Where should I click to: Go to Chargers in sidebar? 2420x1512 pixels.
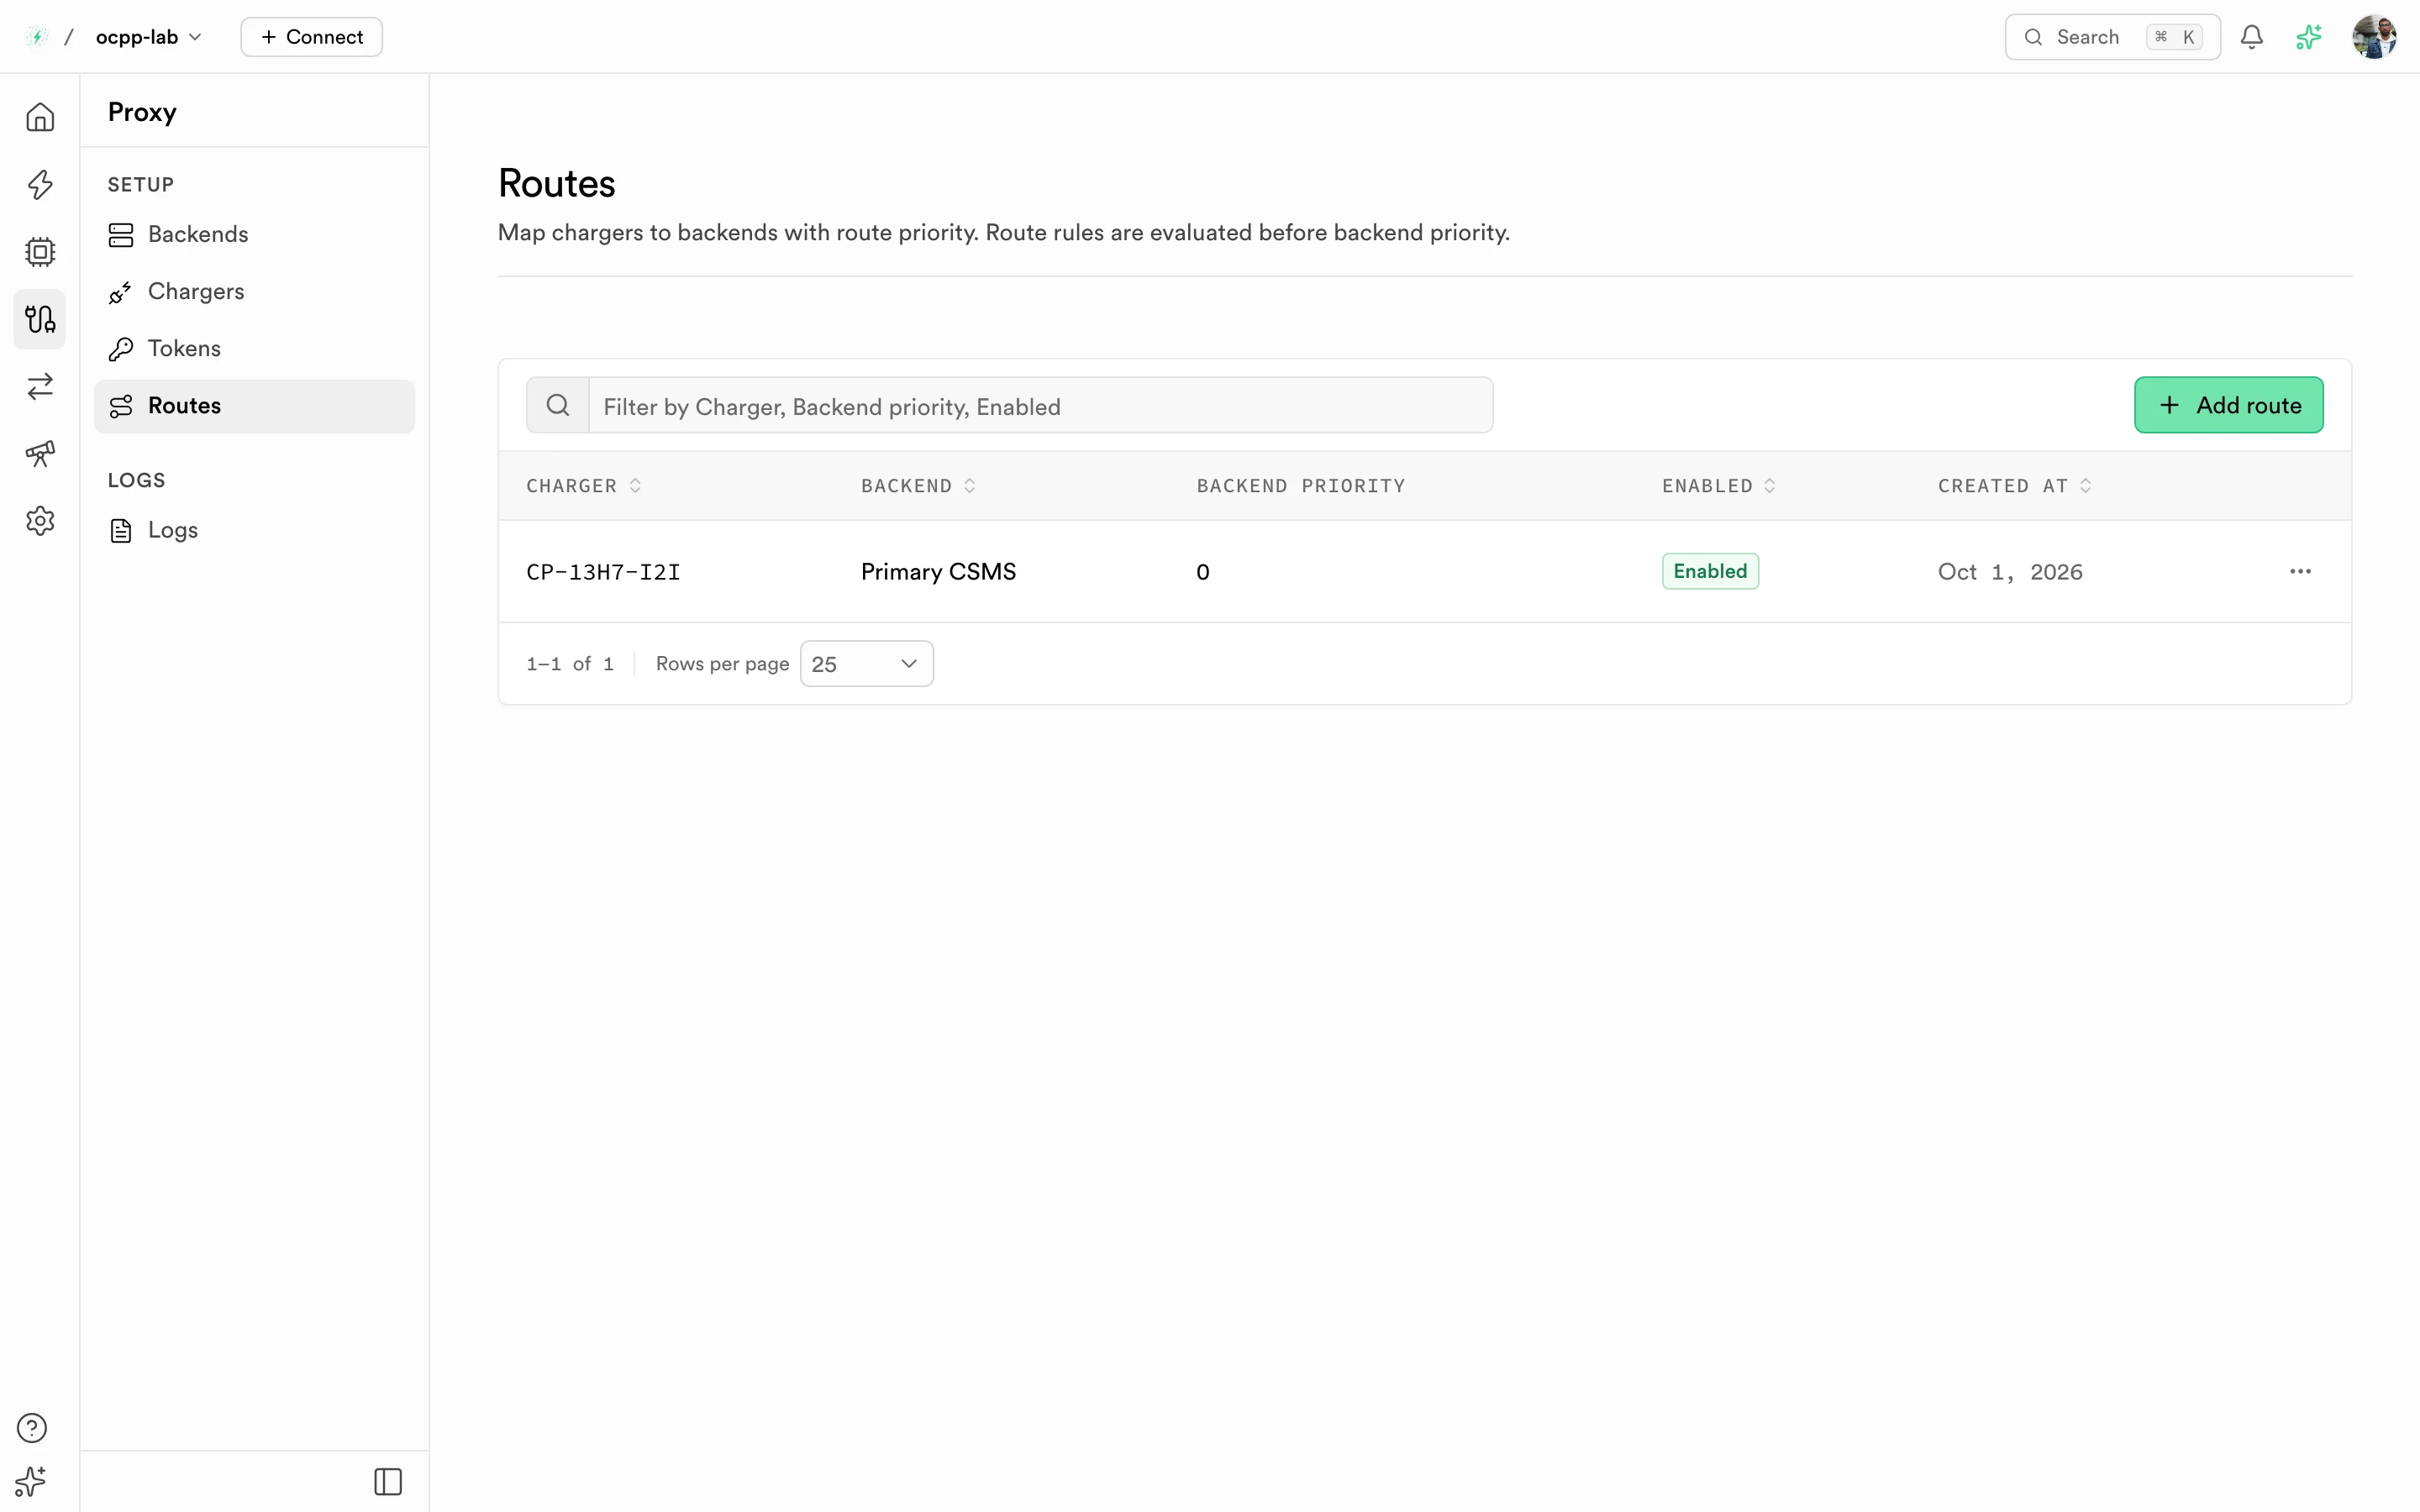pyautogui.click(x=254, y=291)
